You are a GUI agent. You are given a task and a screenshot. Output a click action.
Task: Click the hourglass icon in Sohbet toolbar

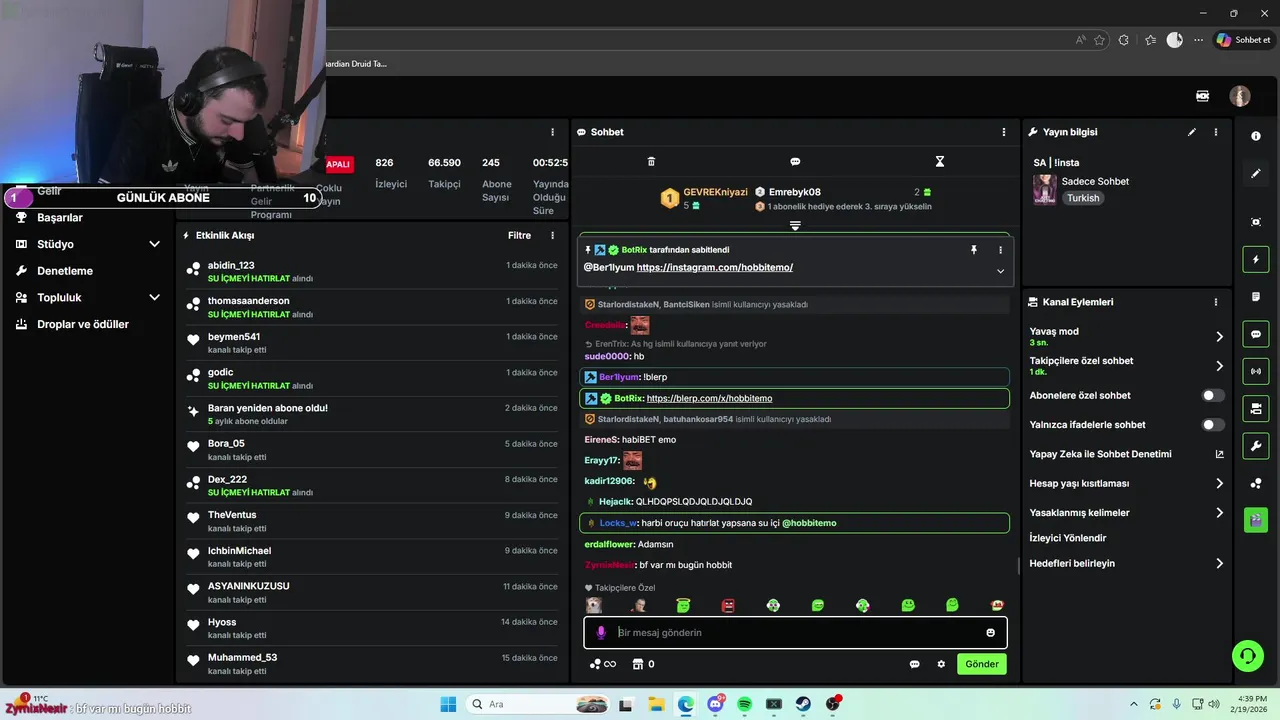[x=940, y=161]
